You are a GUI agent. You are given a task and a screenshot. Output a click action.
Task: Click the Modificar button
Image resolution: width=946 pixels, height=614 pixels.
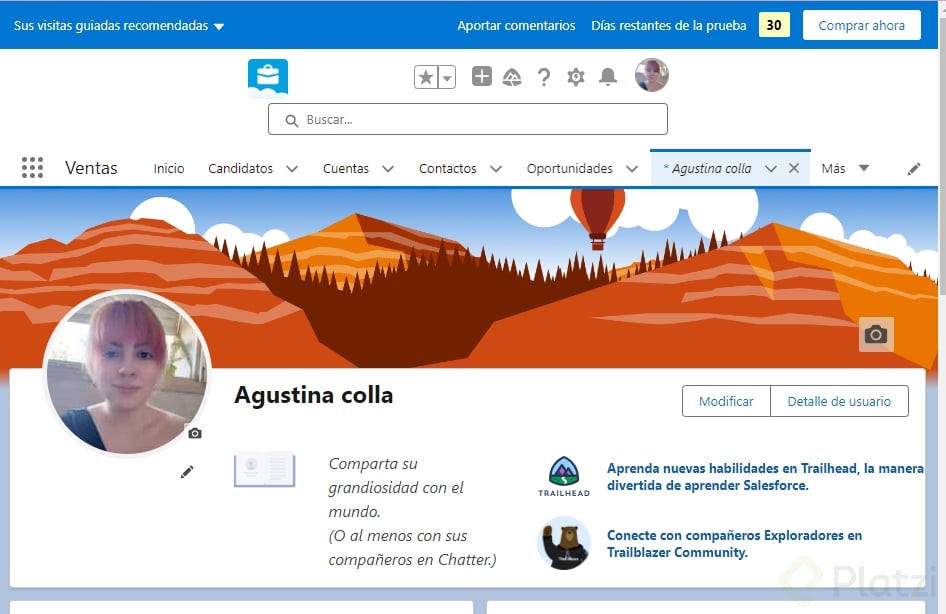tap(726, 401)
